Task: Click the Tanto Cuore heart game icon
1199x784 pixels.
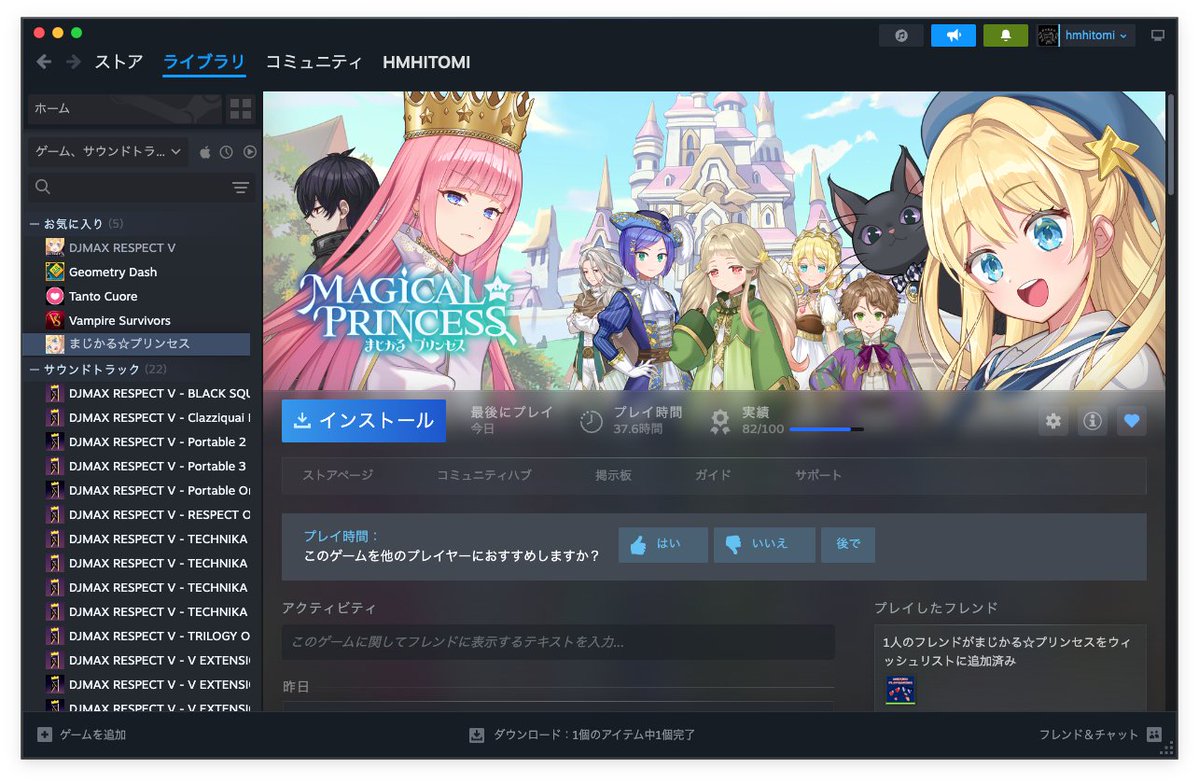Action: pos(54,296)
